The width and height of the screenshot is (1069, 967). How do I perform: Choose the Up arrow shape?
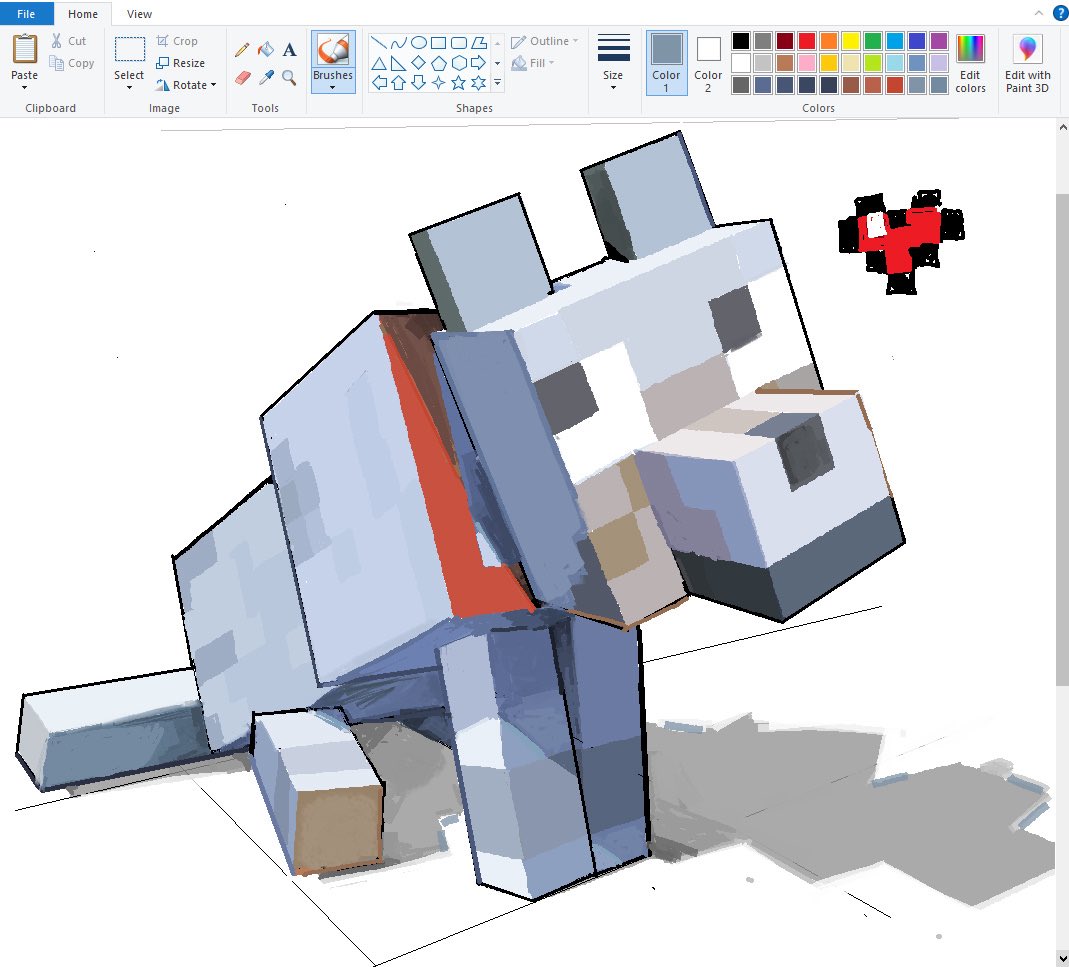click(x=399, y=83)
